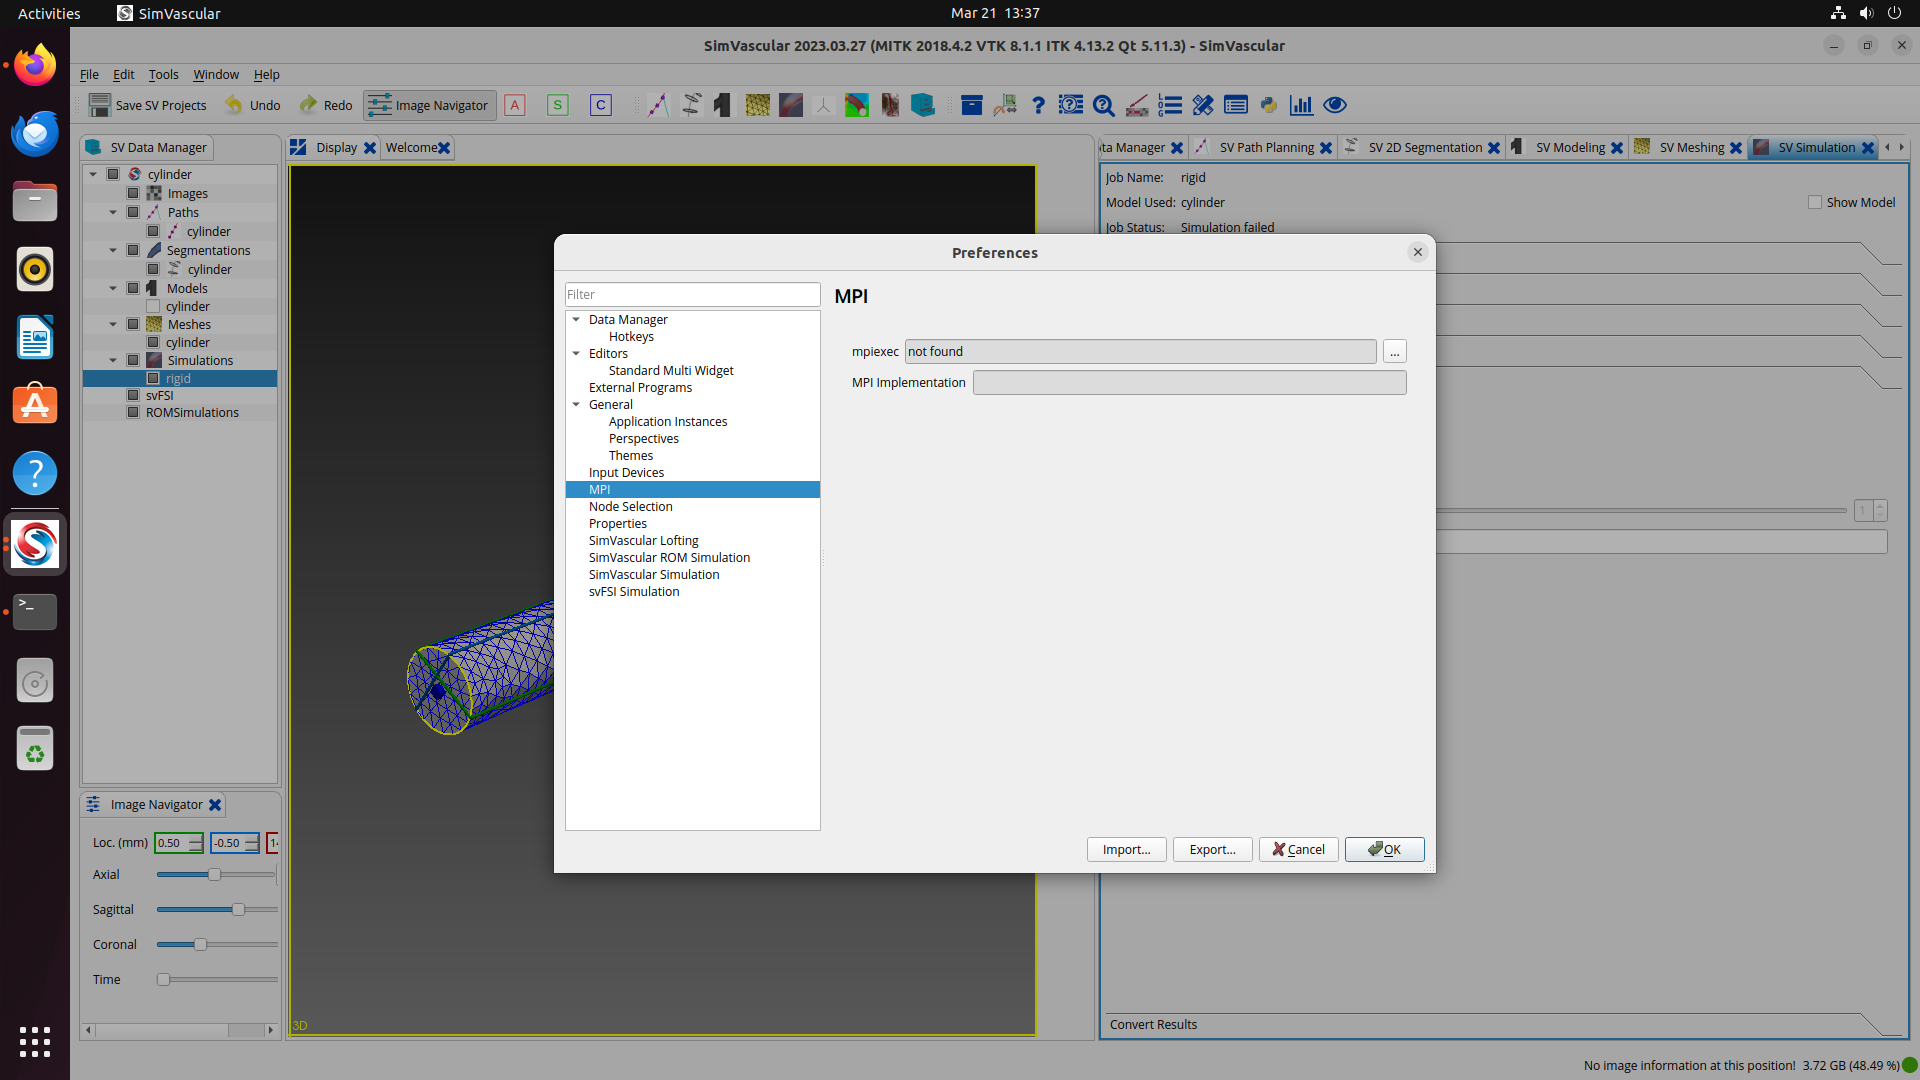
Task: Click the magnifier search toolbar icon
Action: (x=1104, y=105)
